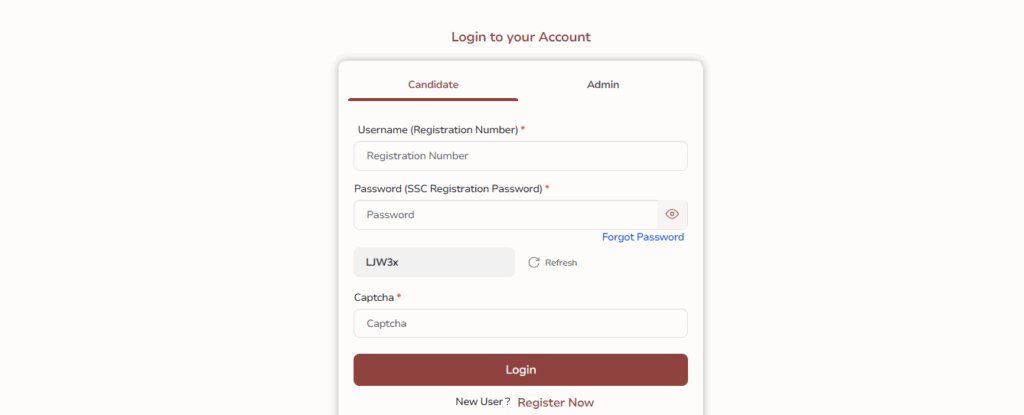Viewport: 1024px width, 415px height.
Task: Click the Refresh text label
Action: point(561,263)
